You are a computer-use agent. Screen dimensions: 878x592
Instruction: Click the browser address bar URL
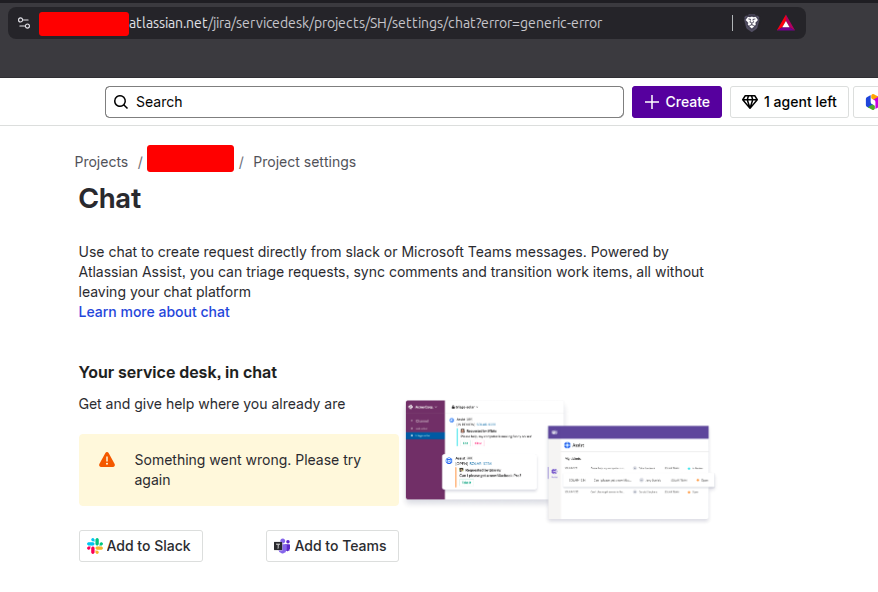[x=366, y=23]
